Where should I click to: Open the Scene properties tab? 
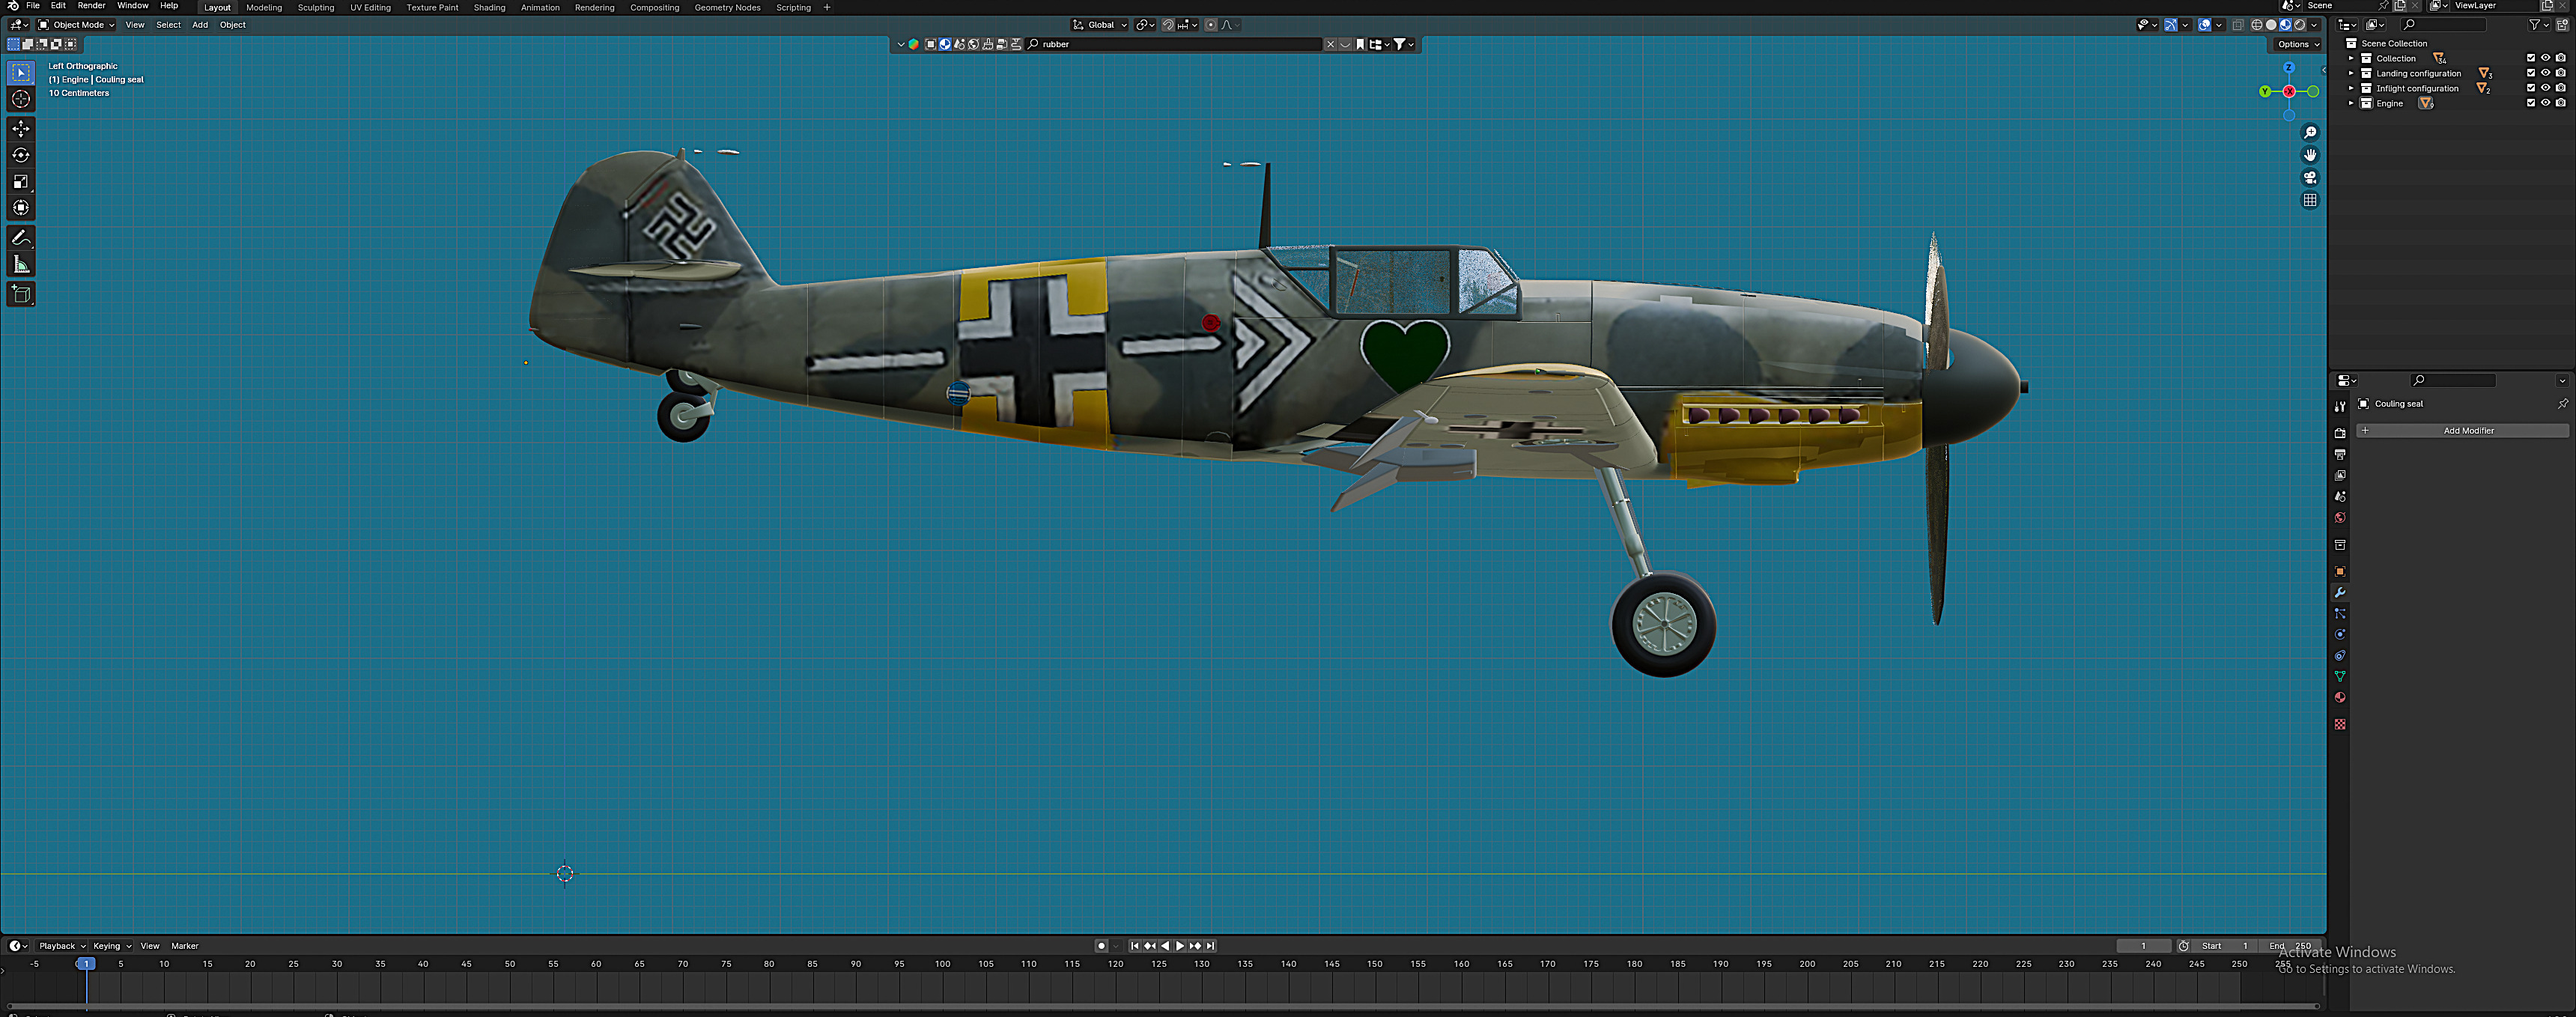point(2340,497)
